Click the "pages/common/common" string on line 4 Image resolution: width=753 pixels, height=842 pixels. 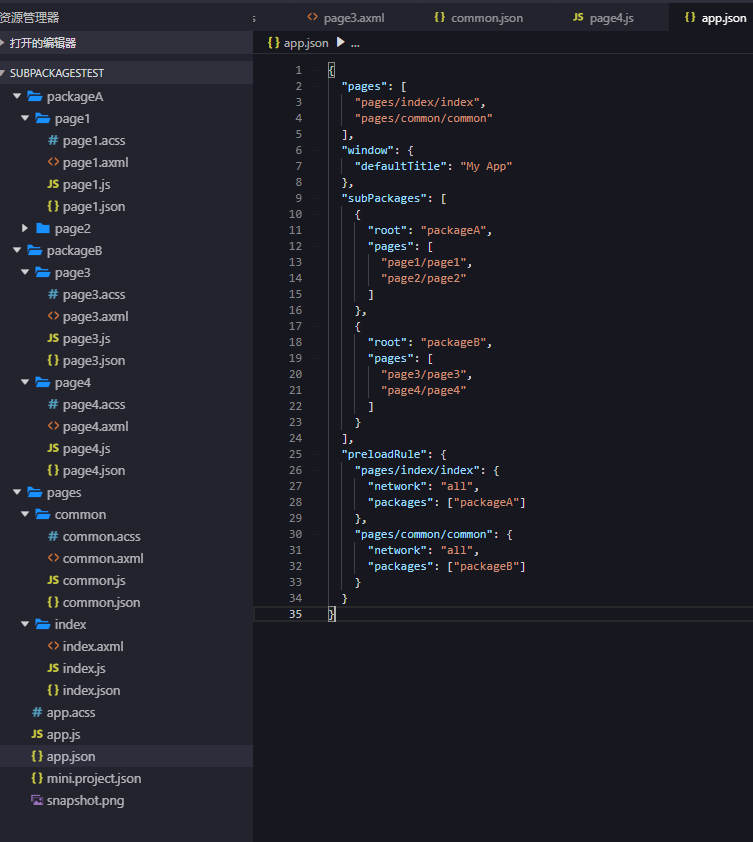tap(423, 118)
